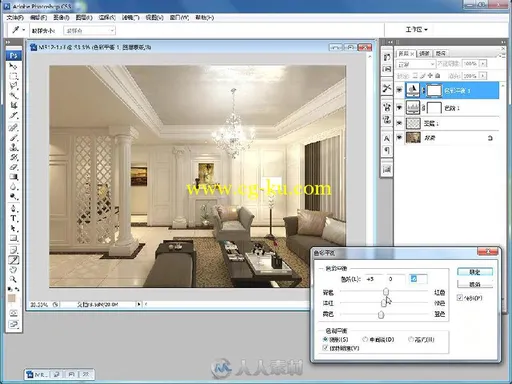
Task: Change screen mode at toolbox bottom
Action: tap(13, 324)
